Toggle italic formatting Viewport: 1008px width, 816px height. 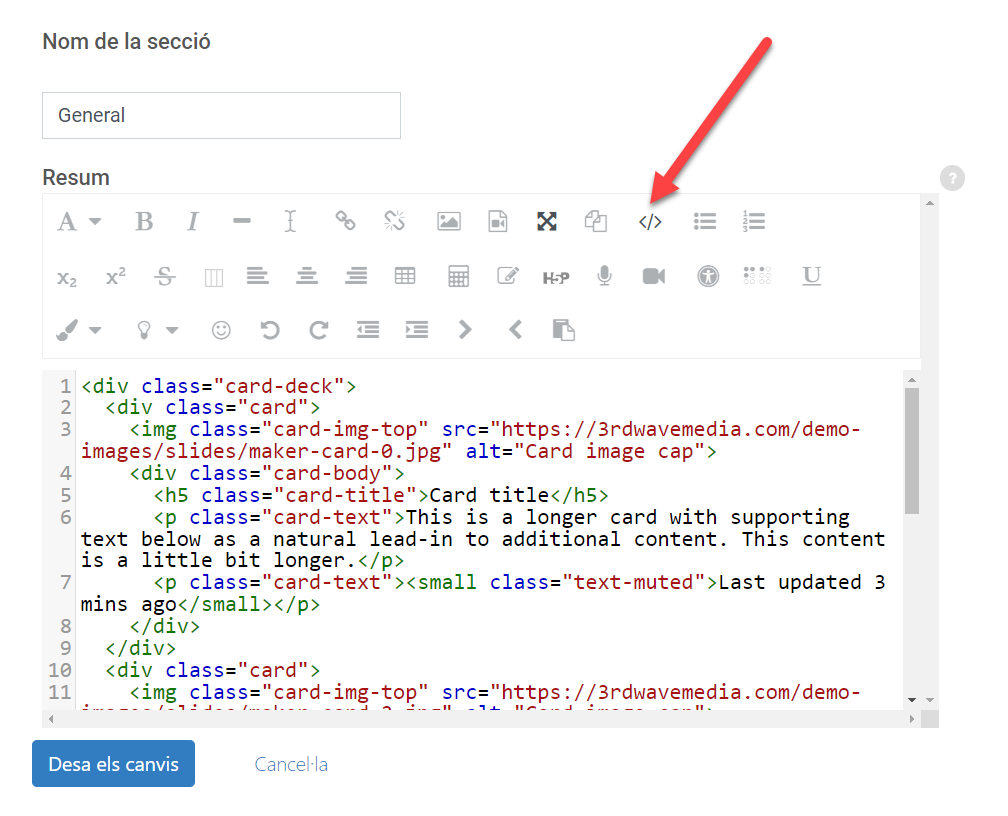[x=193, y=222]
